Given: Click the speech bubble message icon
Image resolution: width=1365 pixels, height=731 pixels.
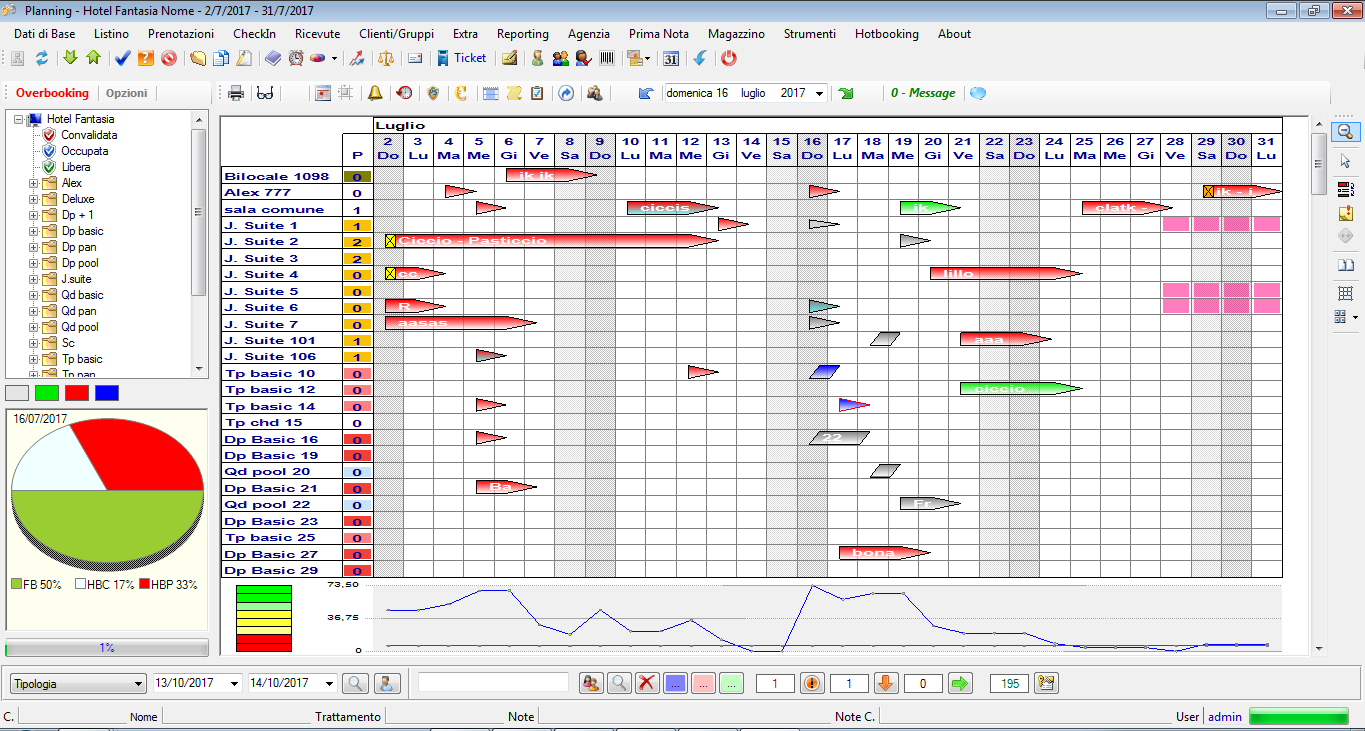Looking at the screenshot, I should coord(978,93).
